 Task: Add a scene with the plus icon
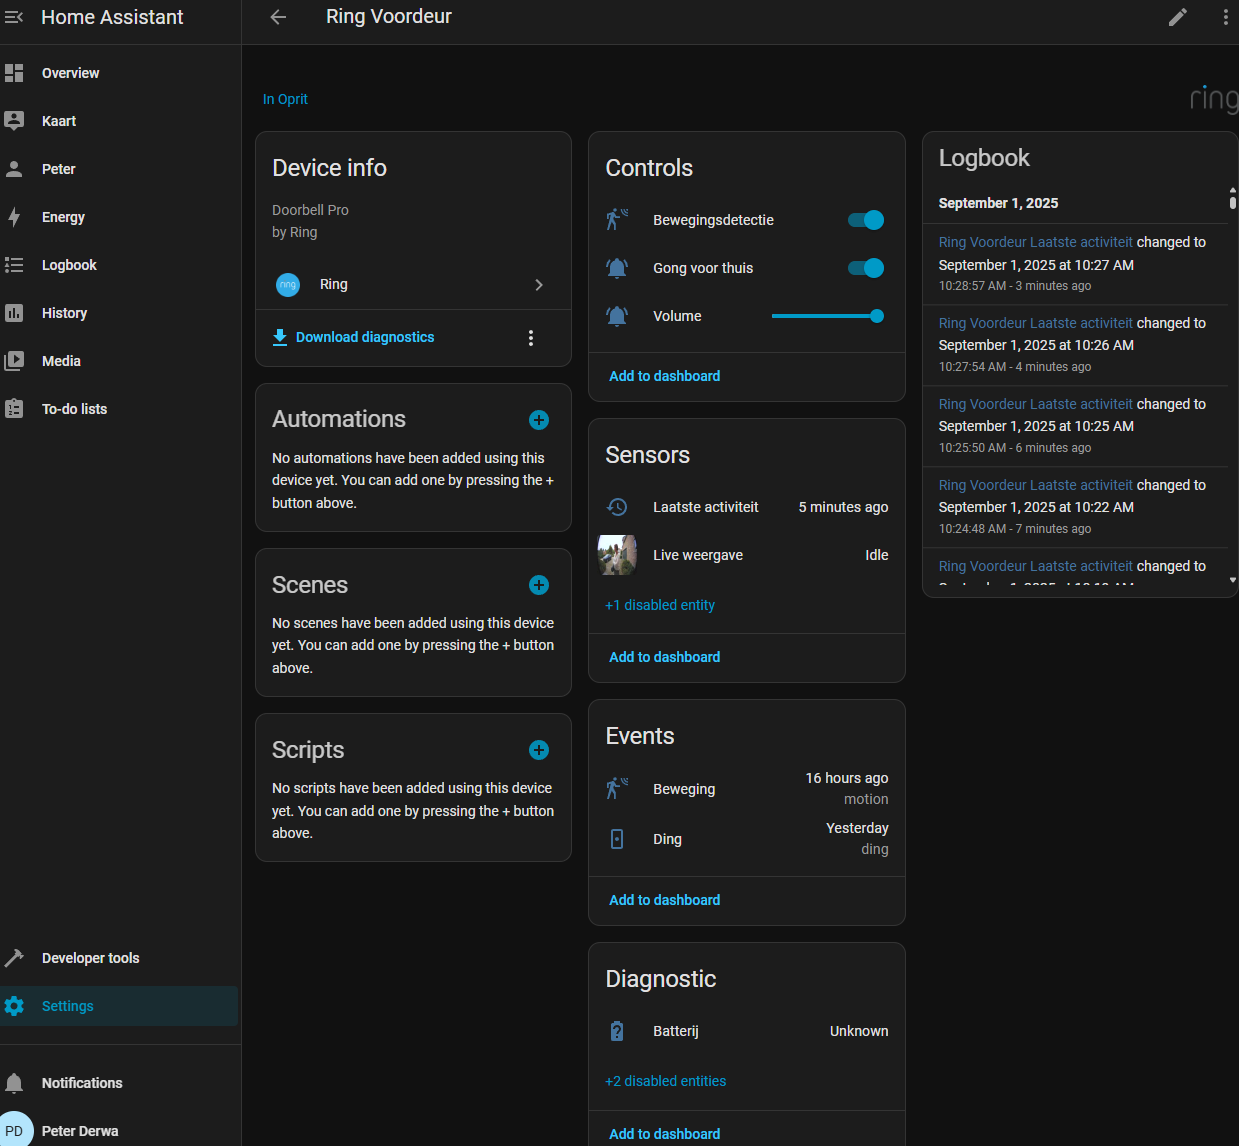[539, 585]
